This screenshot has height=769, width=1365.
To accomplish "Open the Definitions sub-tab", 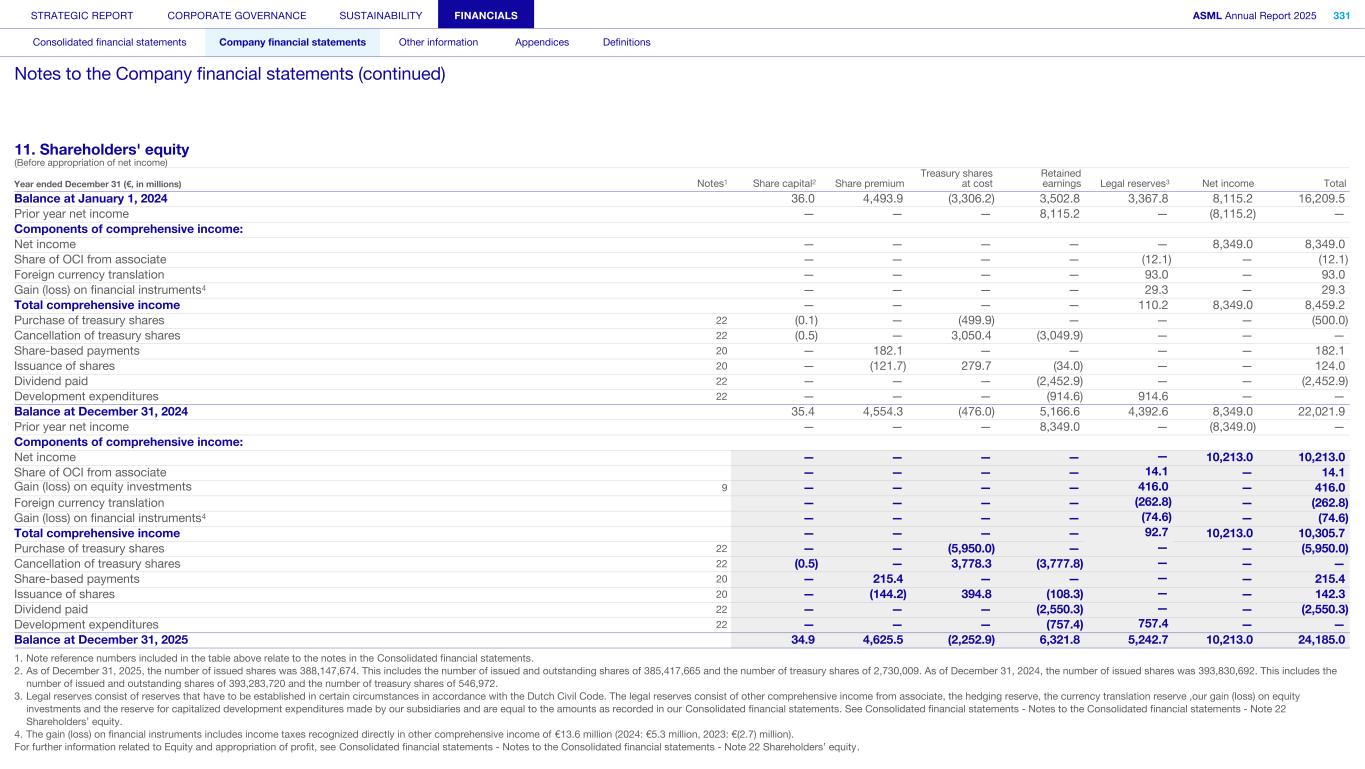I will click(626, 42).
